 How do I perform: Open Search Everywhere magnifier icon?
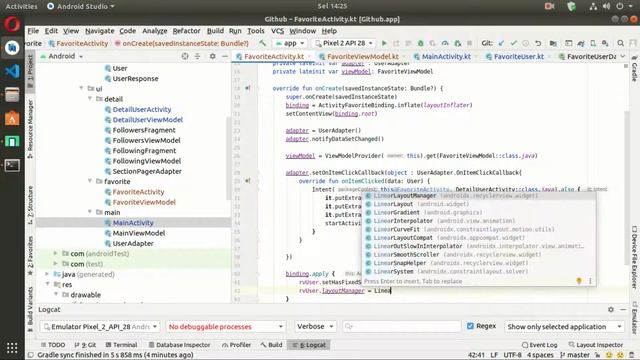point(620,43)
